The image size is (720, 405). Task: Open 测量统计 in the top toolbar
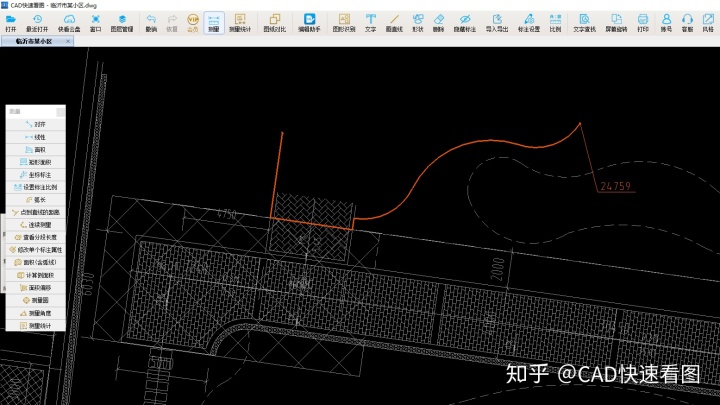240,22
